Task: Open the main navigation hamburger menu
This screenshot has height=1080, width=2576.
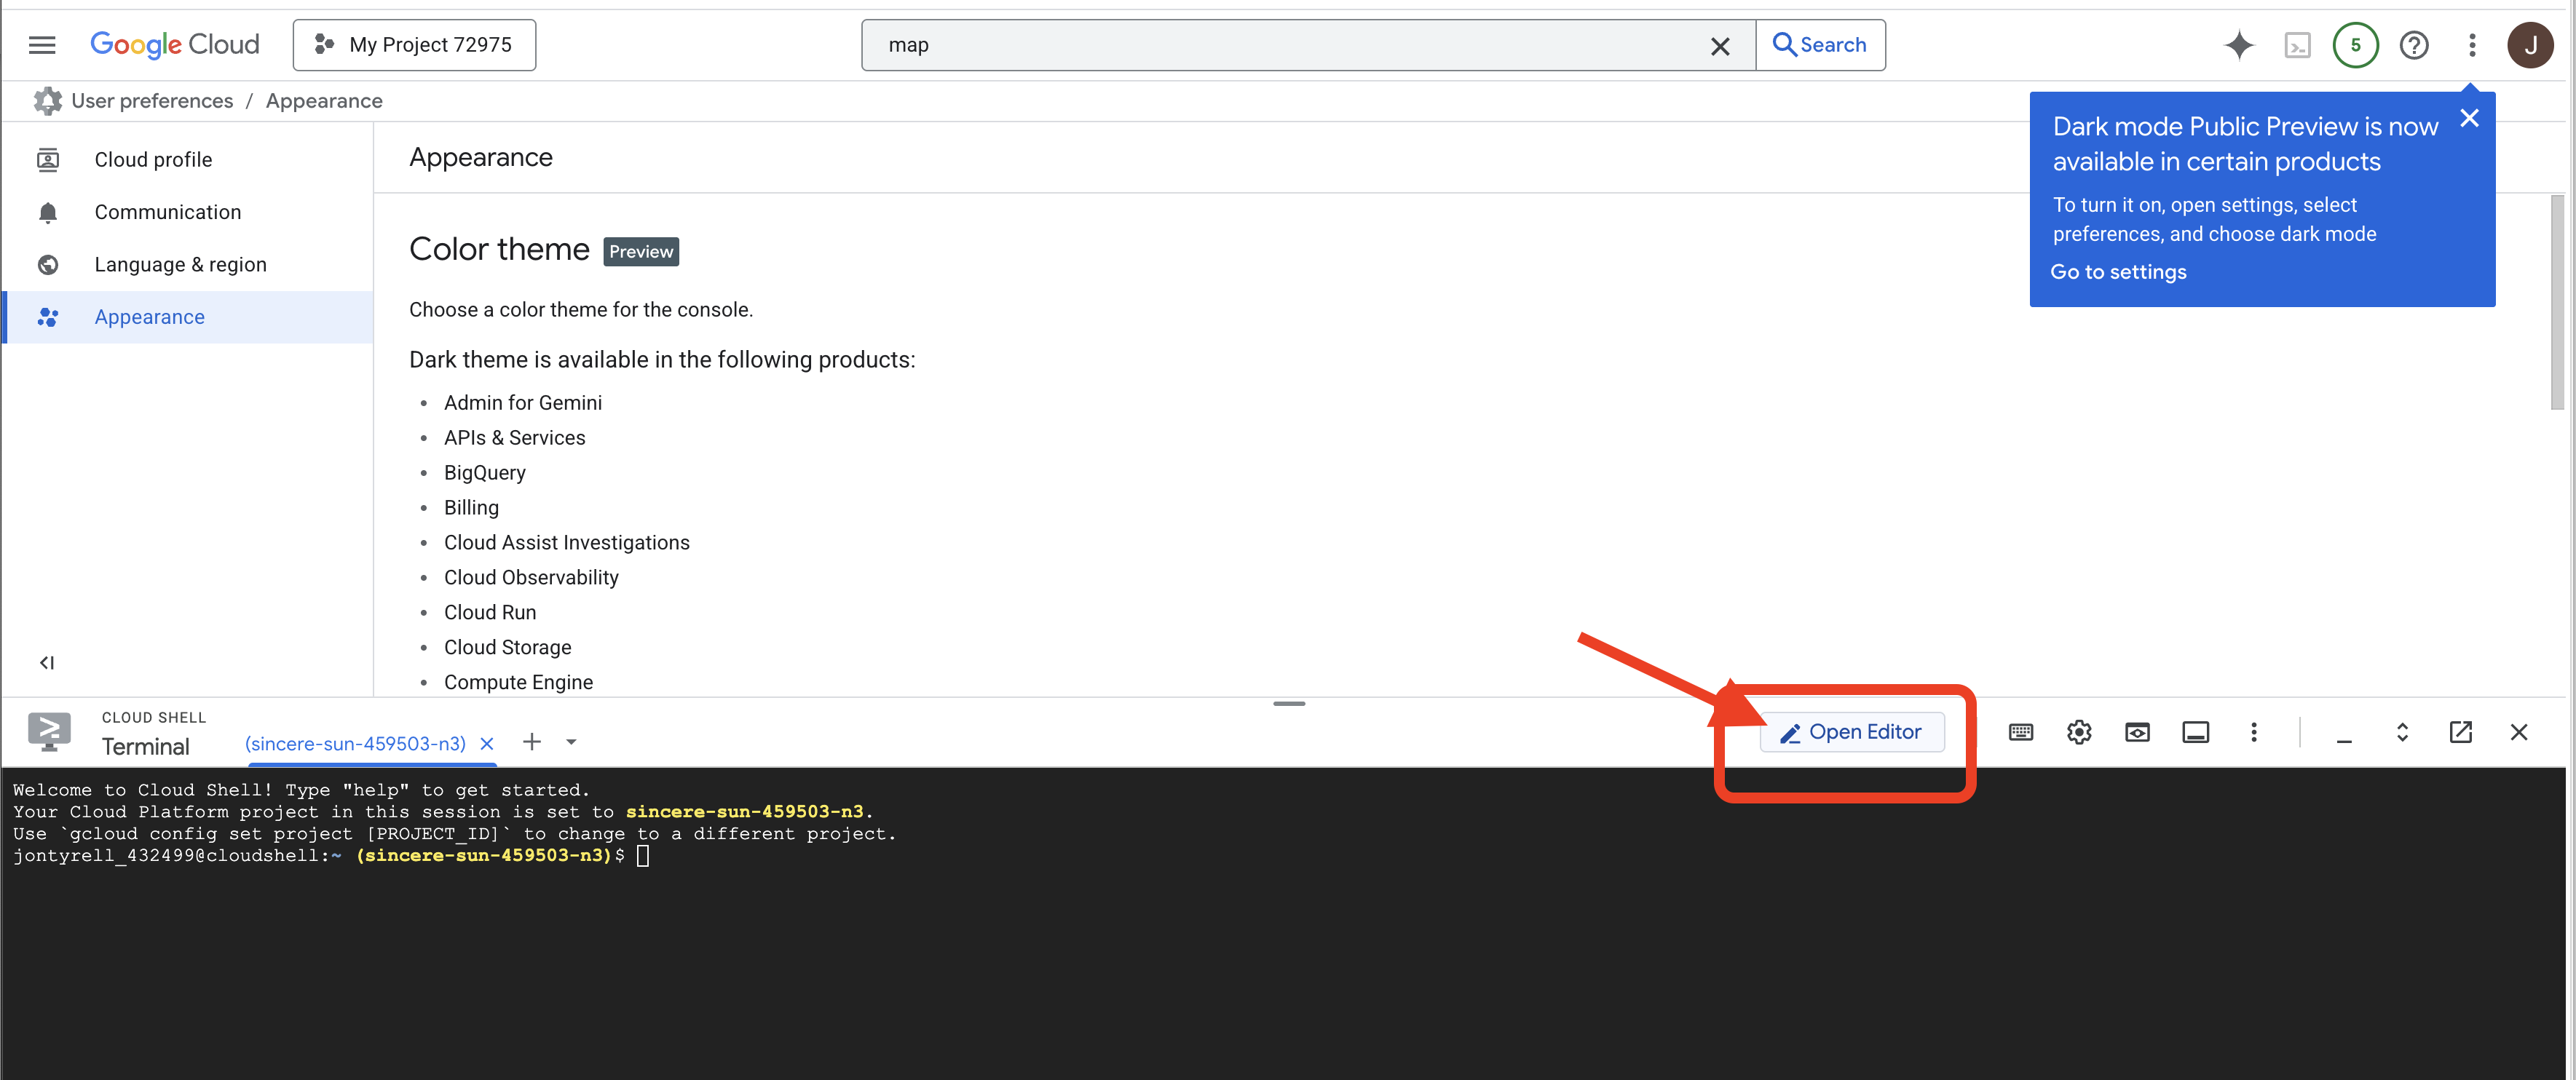Action: pyautogui.click(x=42, y=45)
